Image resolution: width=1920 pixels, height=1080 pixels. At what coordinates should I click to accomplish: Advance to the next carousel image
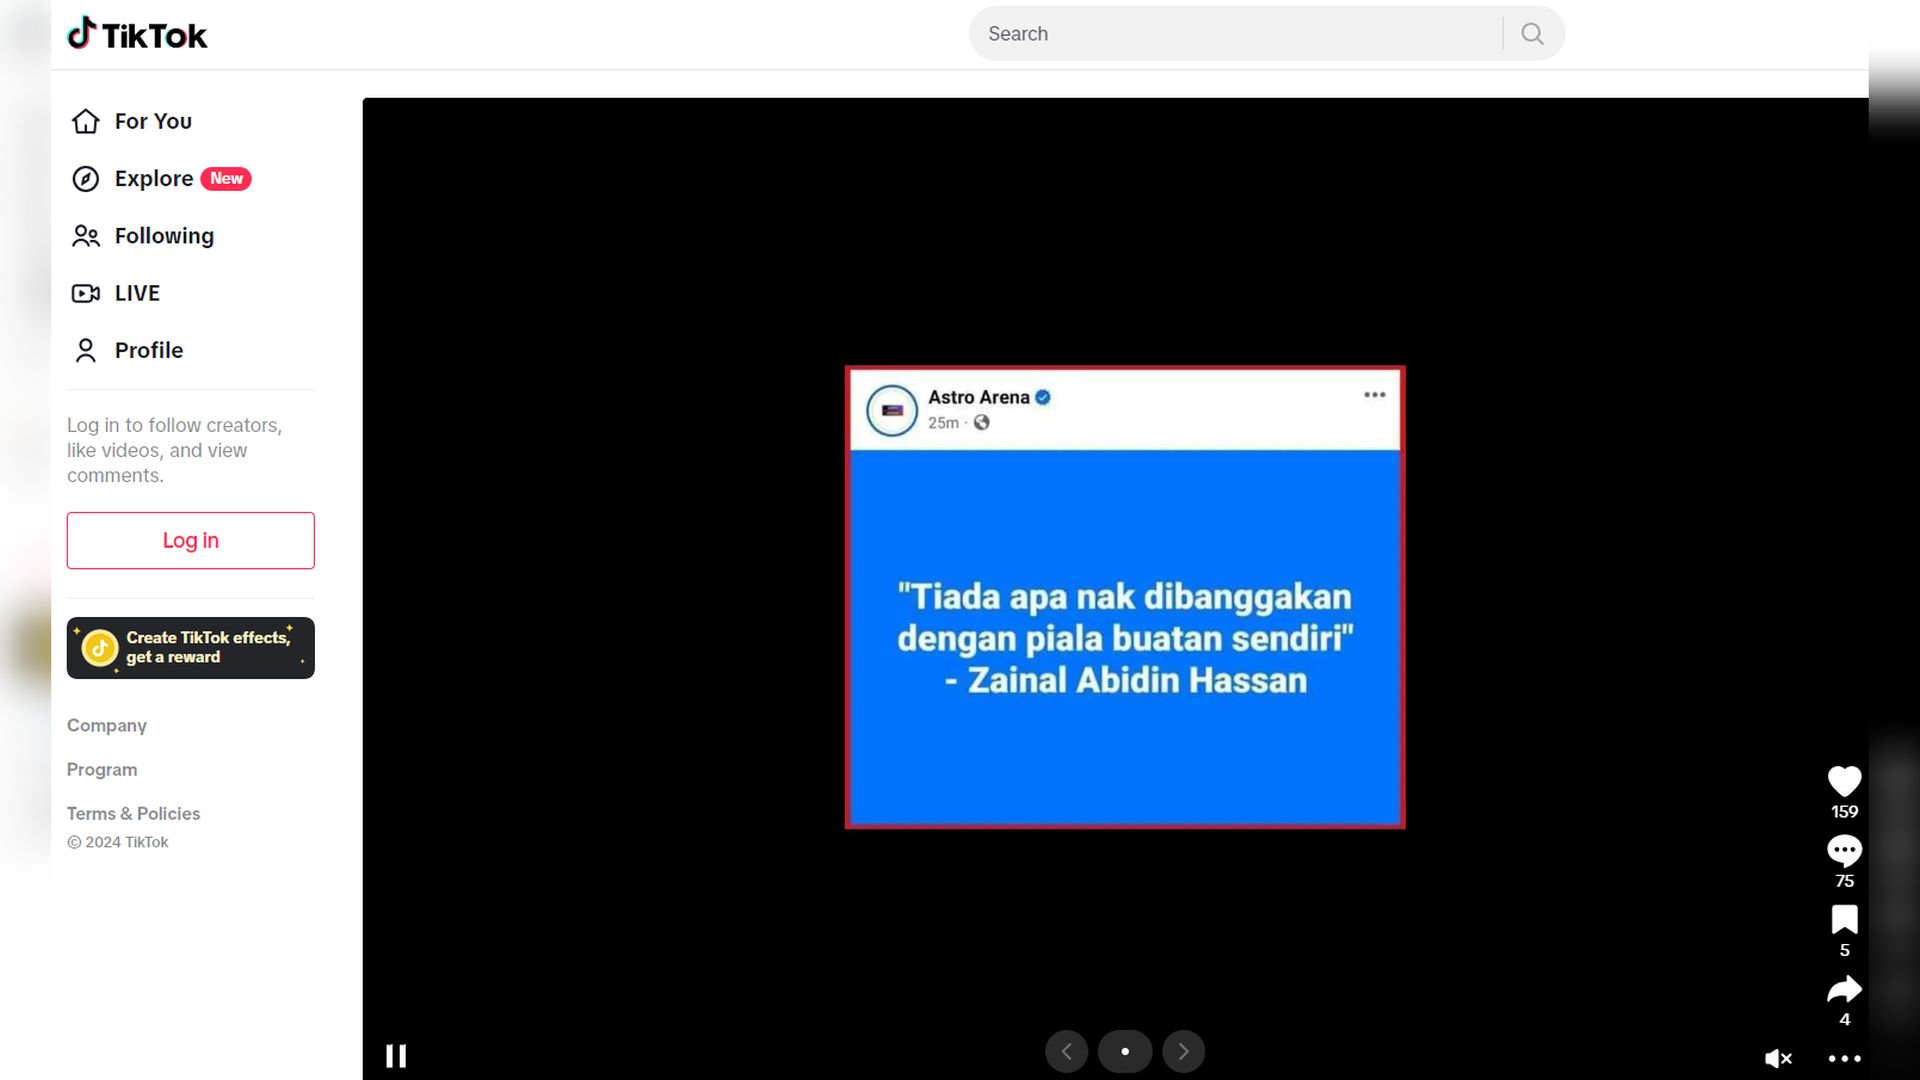(x=1184, y=1051)
